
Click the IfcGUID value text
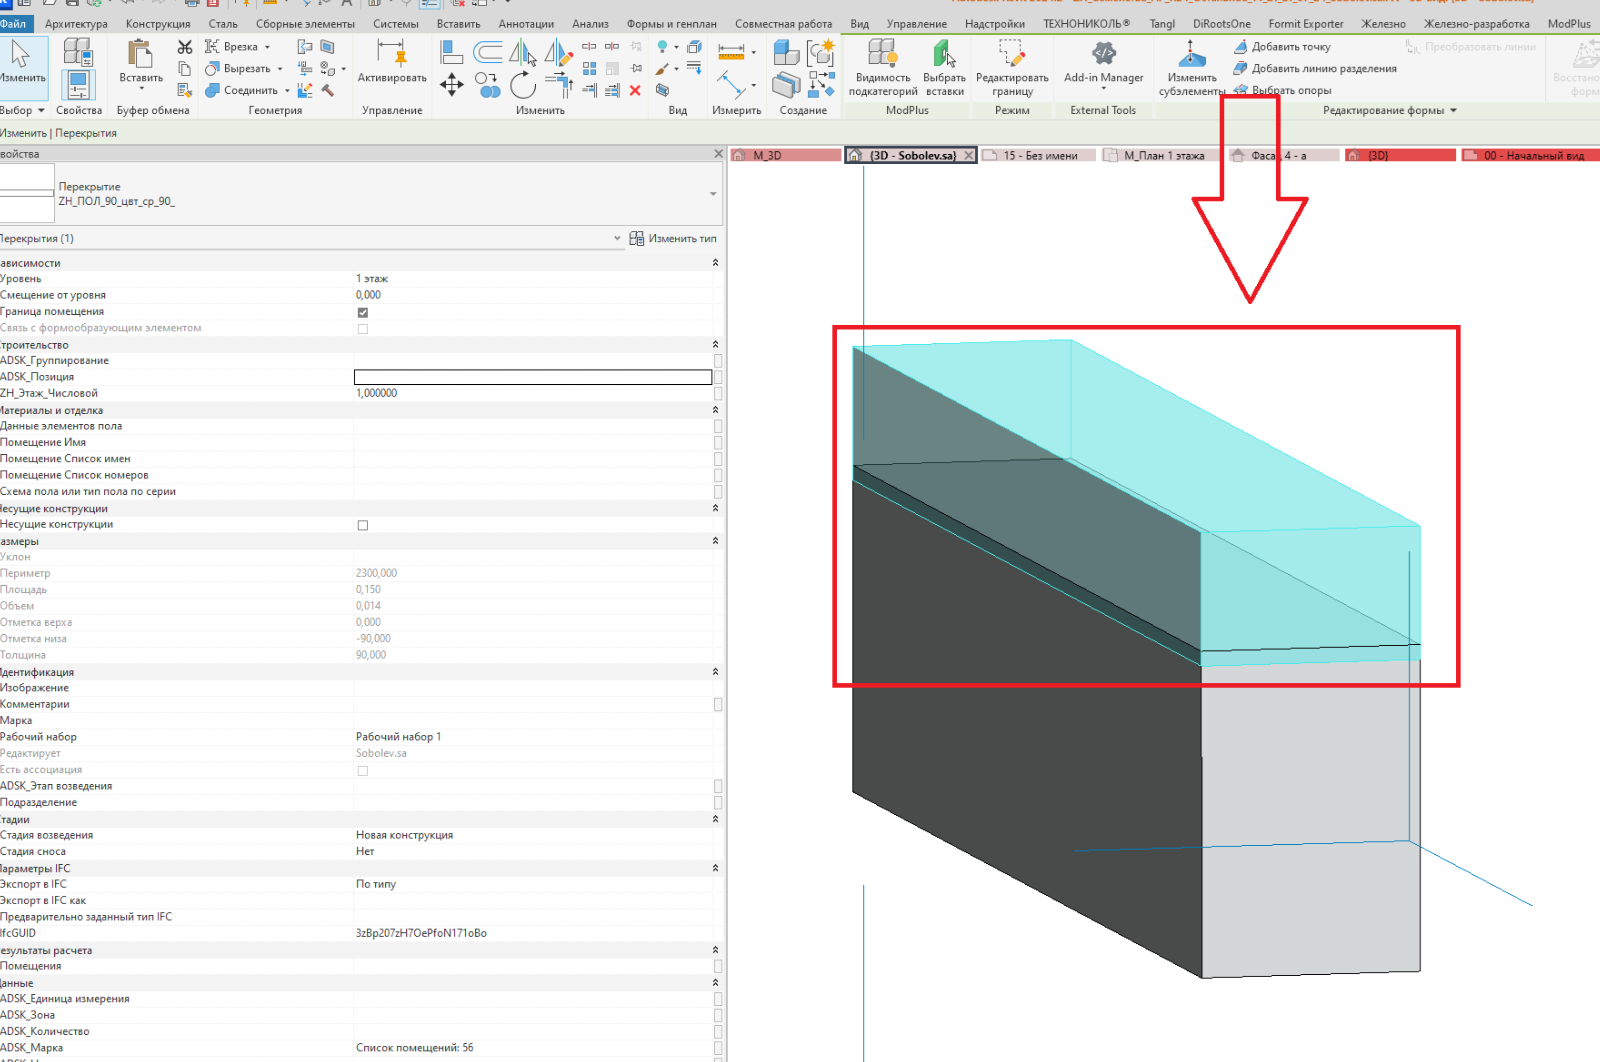[x=421, y=934]
